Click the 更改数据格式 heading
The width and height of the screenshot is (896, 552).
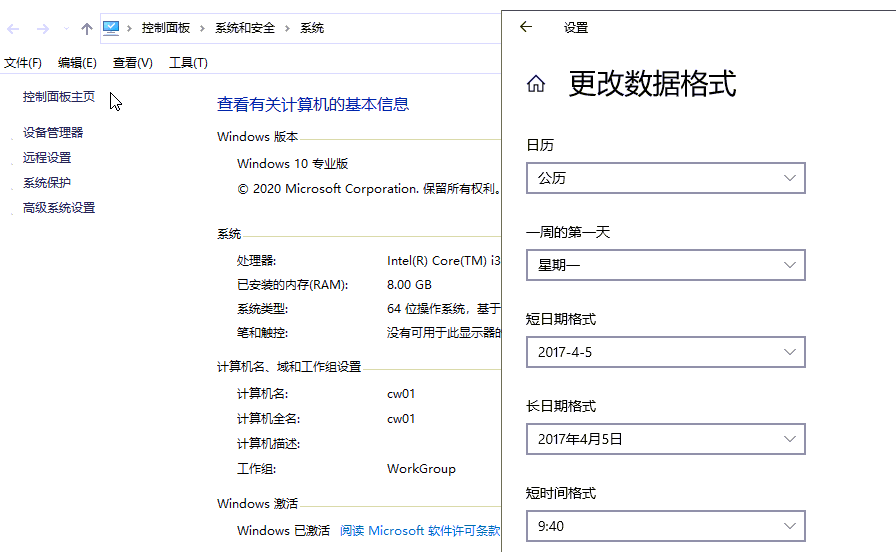pos(652,83)
